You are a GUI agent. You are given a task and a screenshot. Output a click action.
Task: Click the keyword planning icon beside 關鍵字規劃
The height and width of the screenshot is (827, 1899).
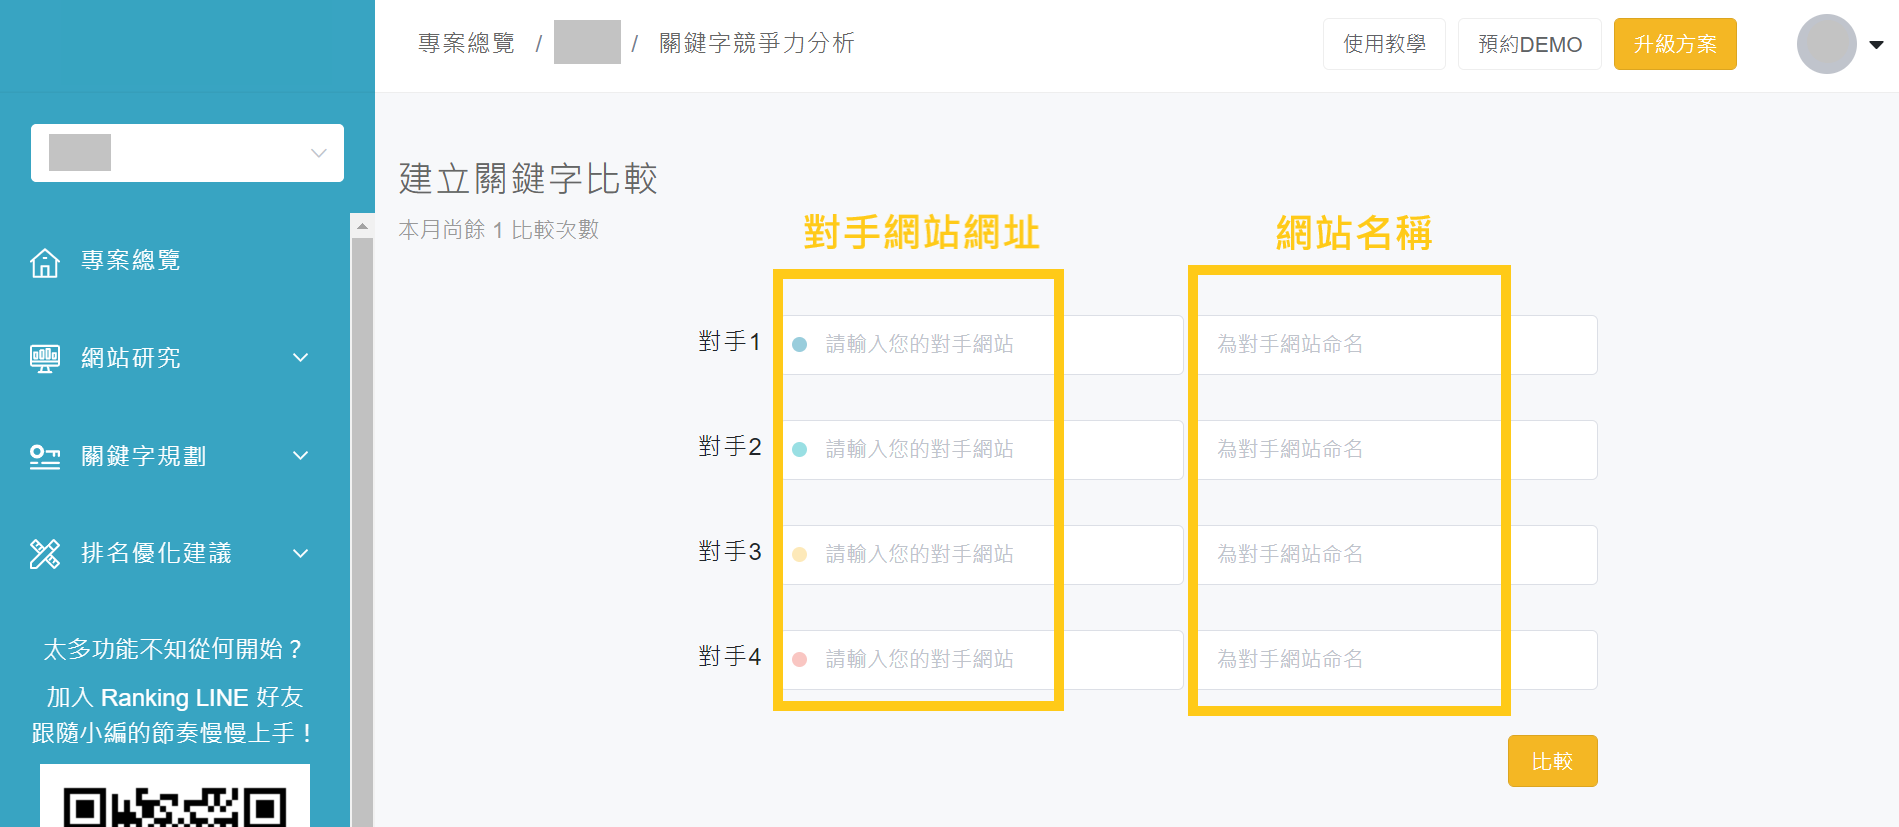(45, 457)
